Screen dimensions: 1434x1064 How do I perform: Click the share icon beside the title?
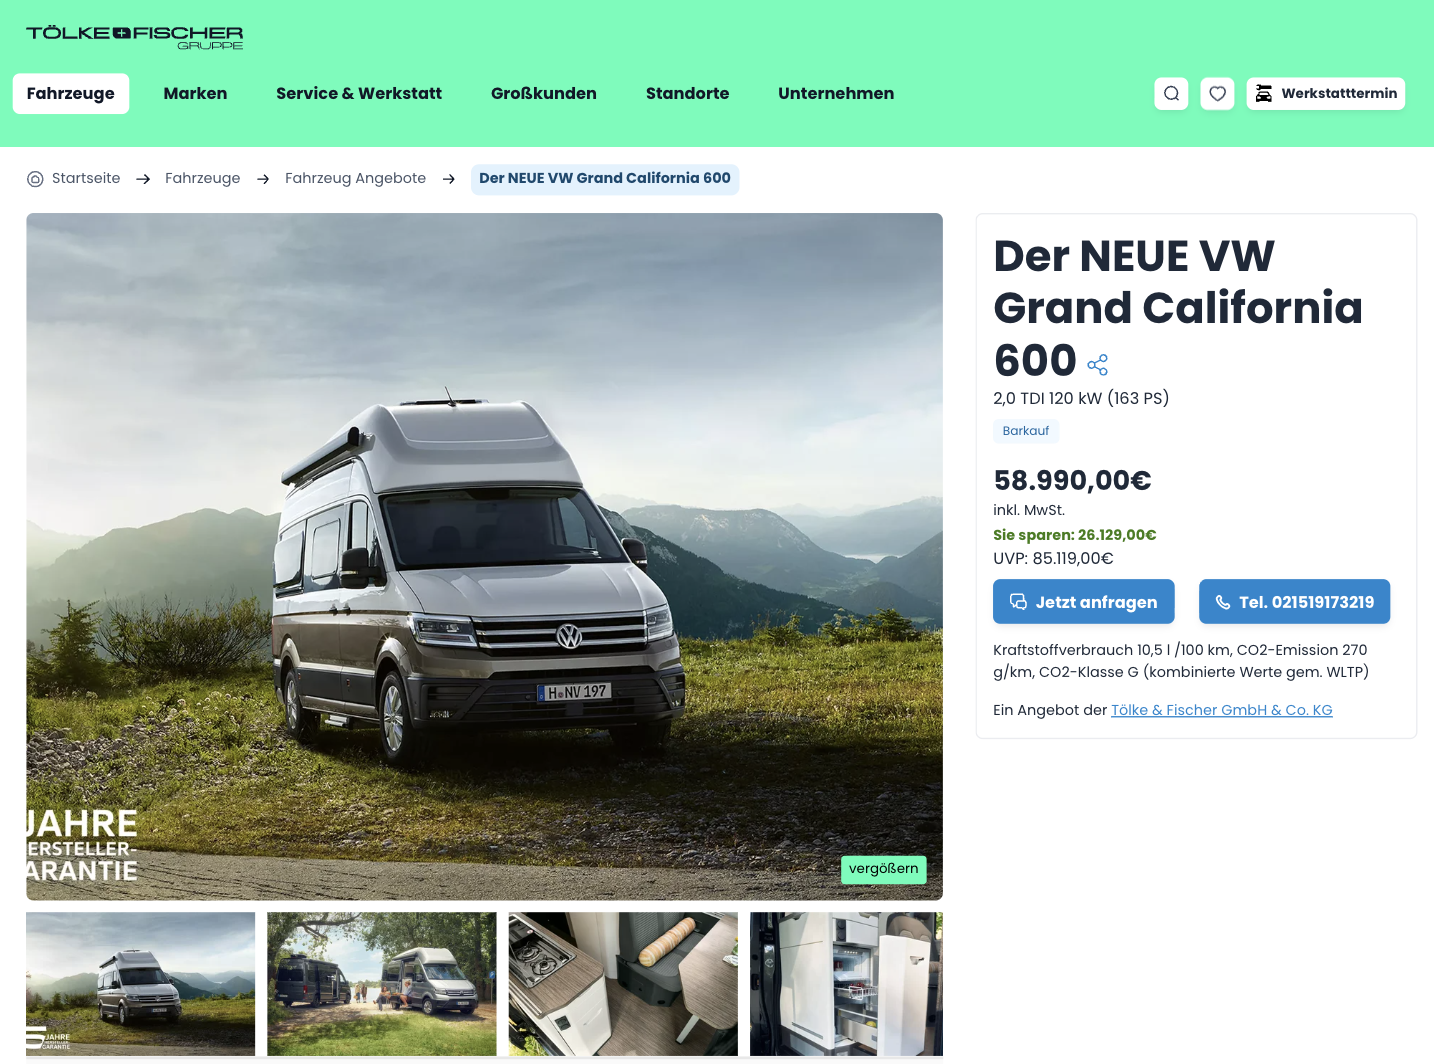point(1098,365)
